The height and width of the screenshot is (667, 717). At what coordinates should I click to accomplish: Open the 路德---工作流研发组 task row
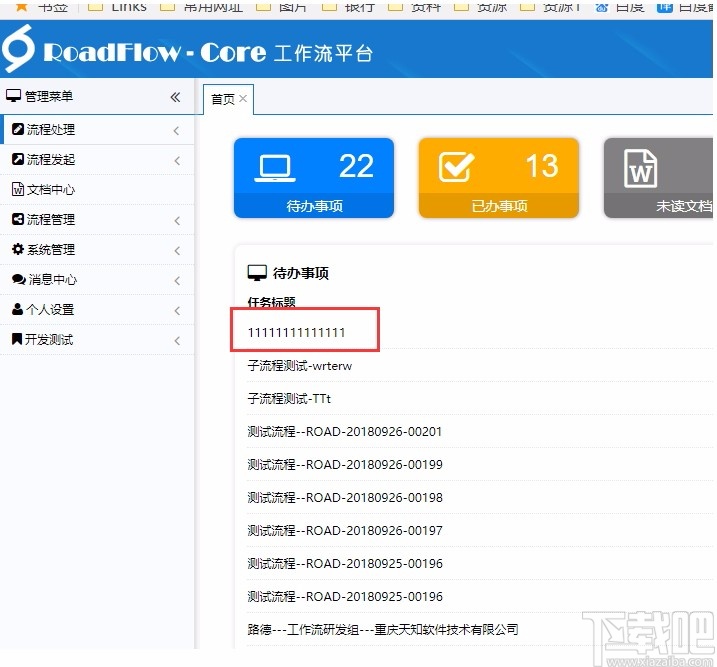coord(383,630)
